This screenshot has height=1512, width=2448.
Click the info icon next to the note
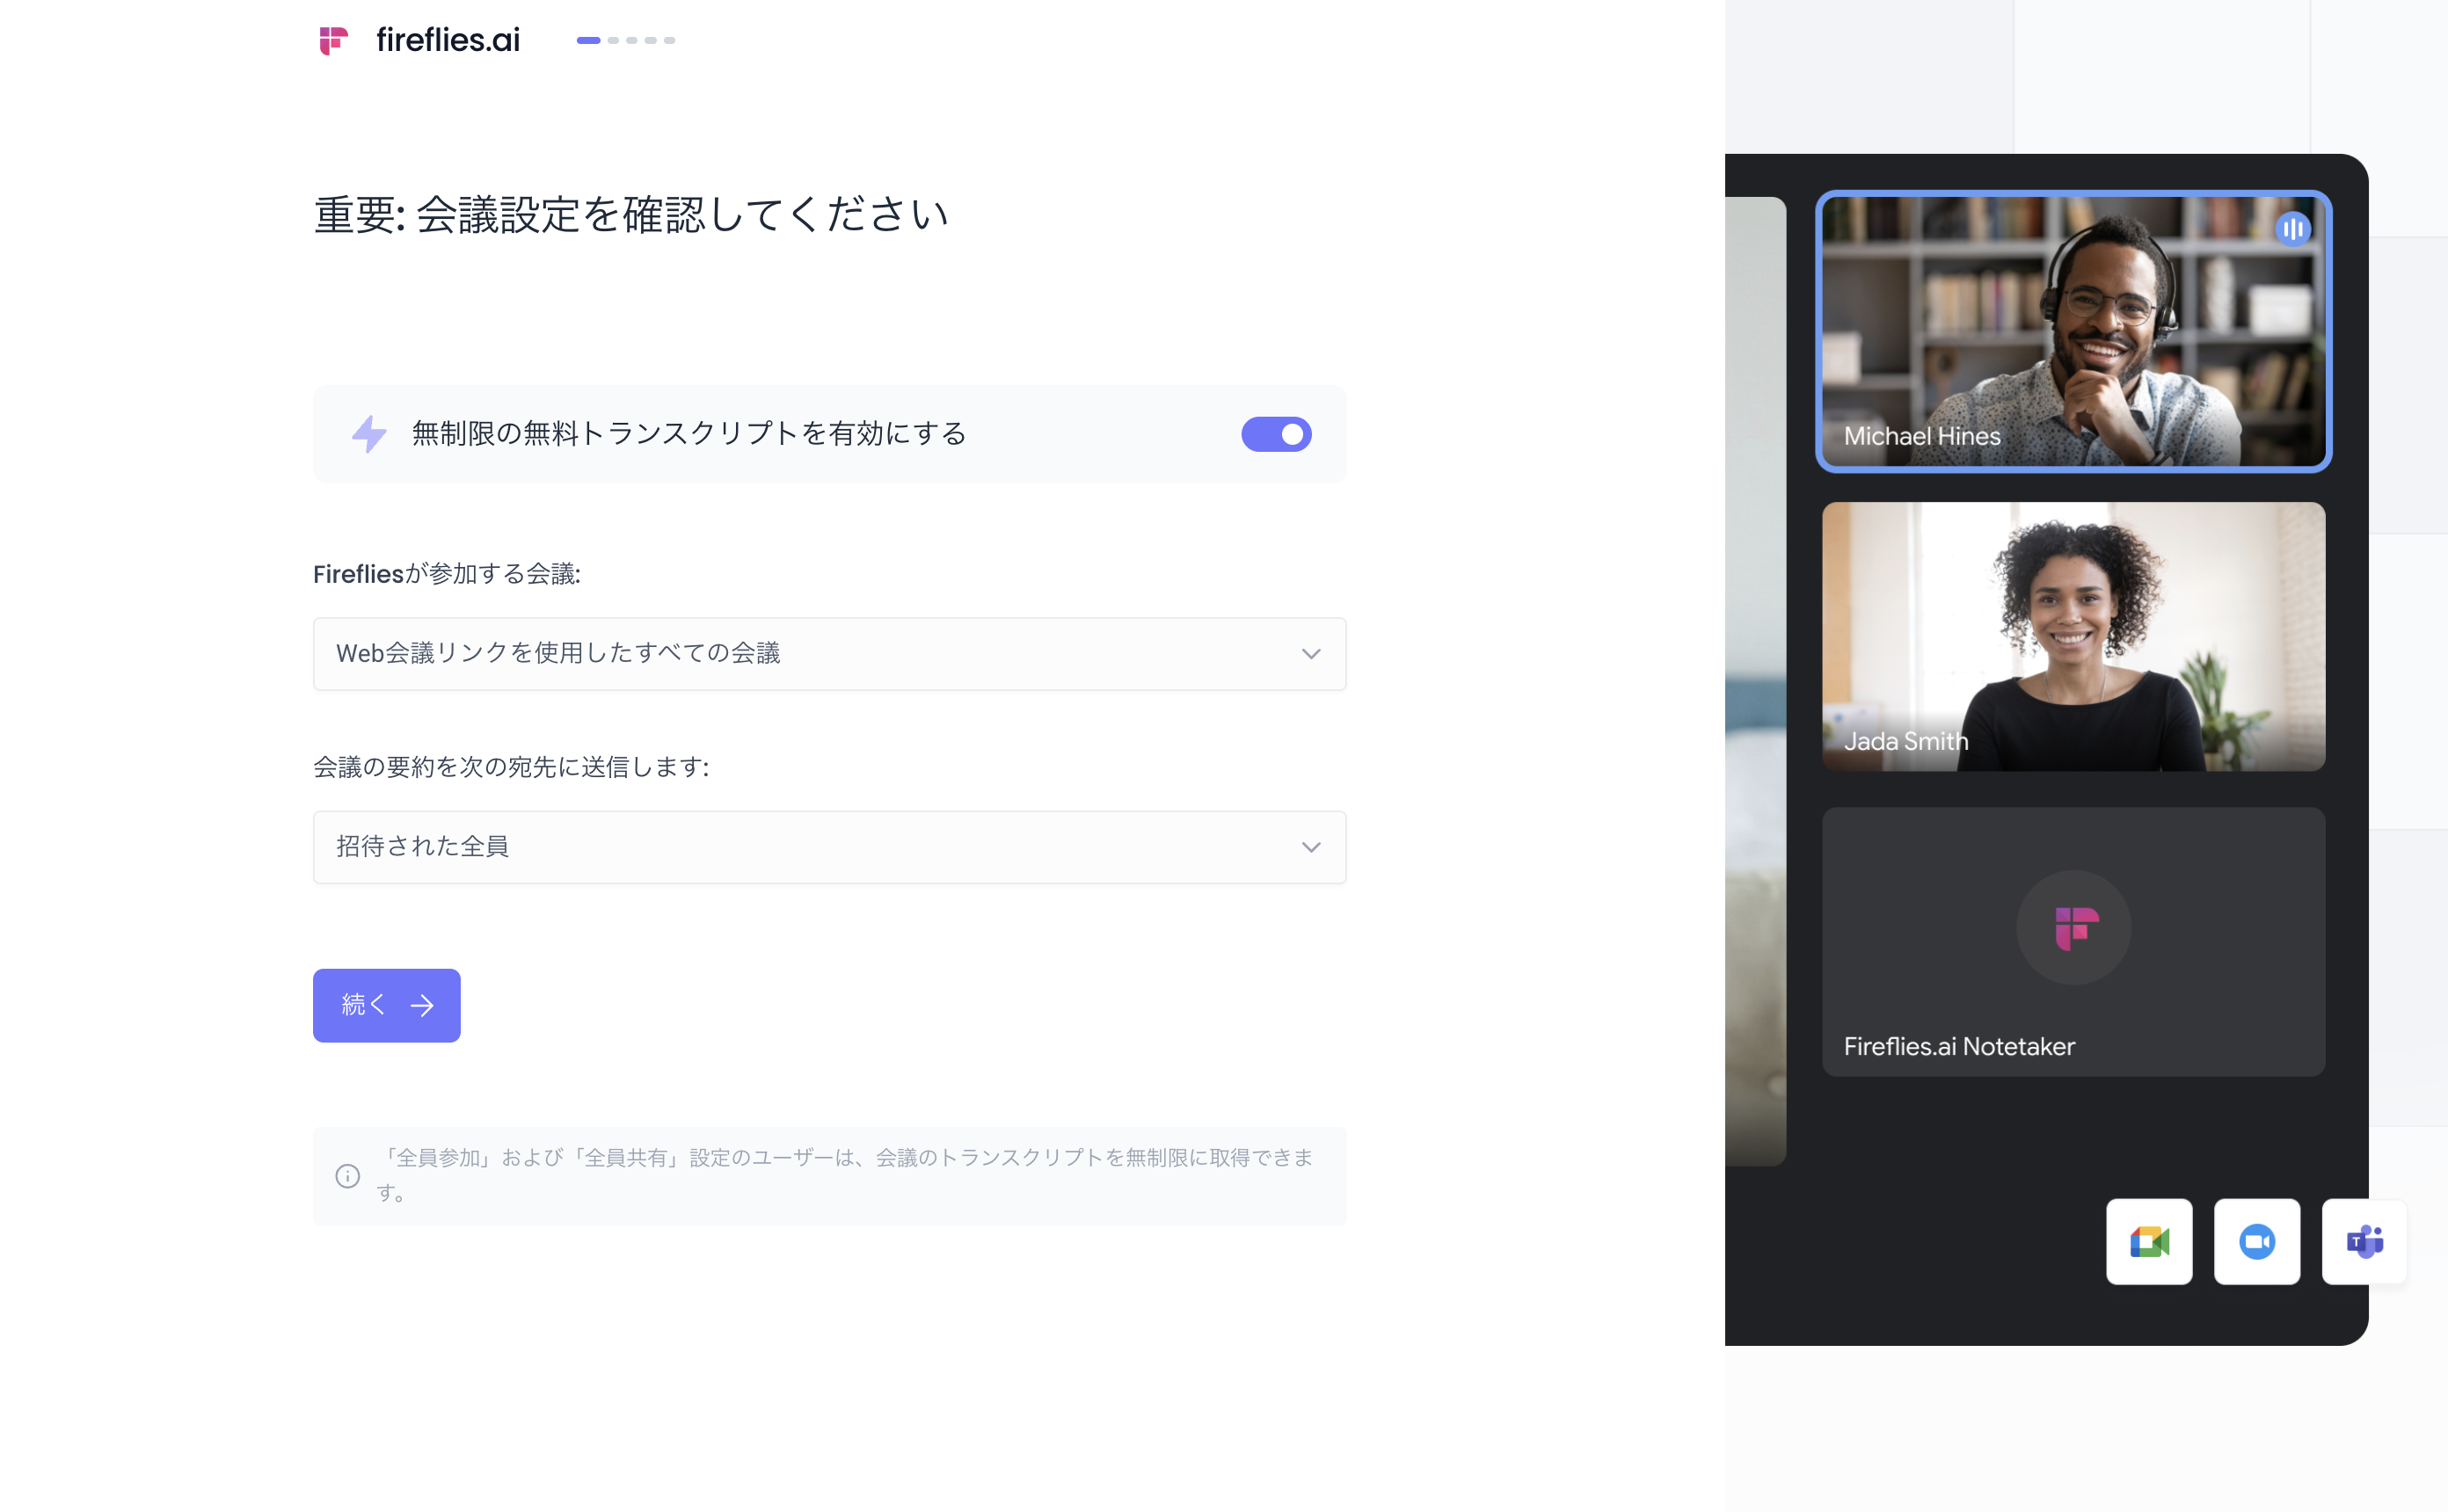click(x=348, y=1176)
